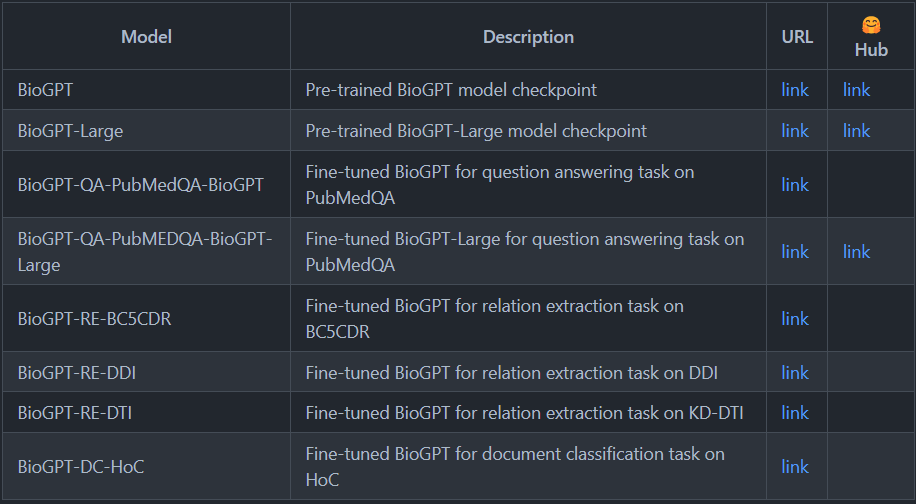Image resolution: width=916 pixels, height=504 pixels.
Task: Click the BioGPT-DC-HoC model name
Action: tap(81, 467)
